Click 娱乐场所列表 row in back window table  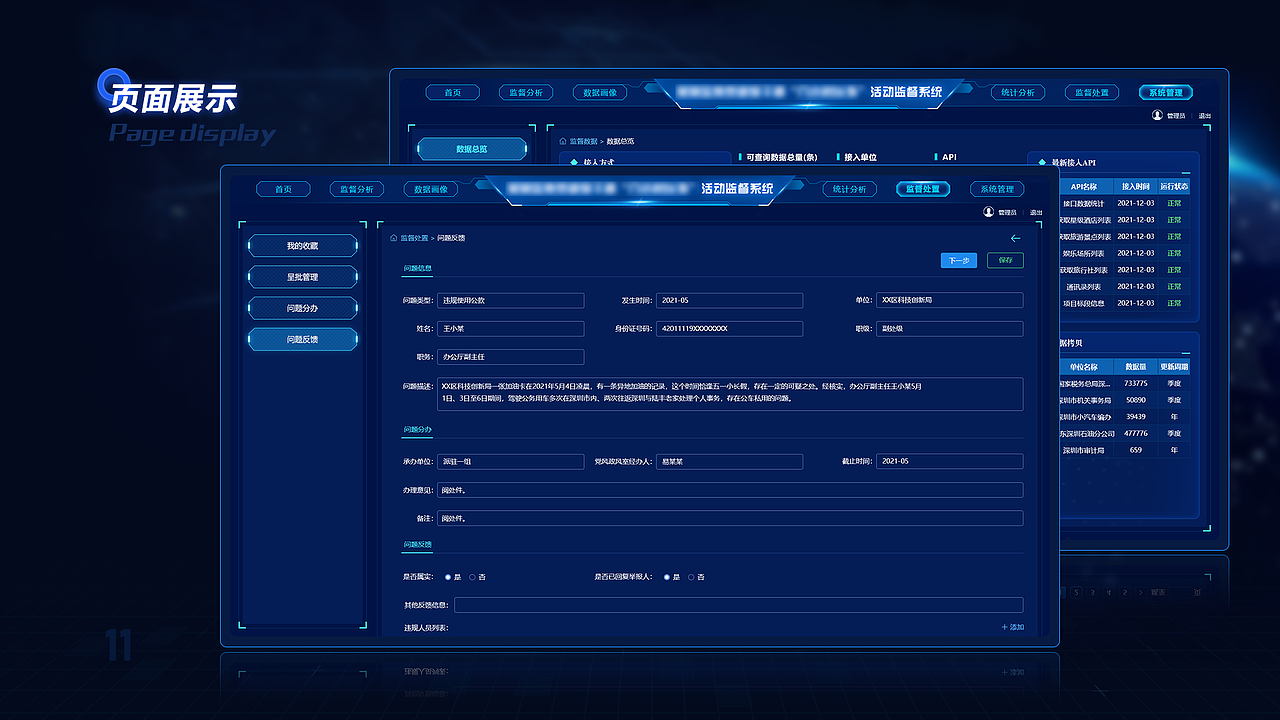(x=1124, y=253)
